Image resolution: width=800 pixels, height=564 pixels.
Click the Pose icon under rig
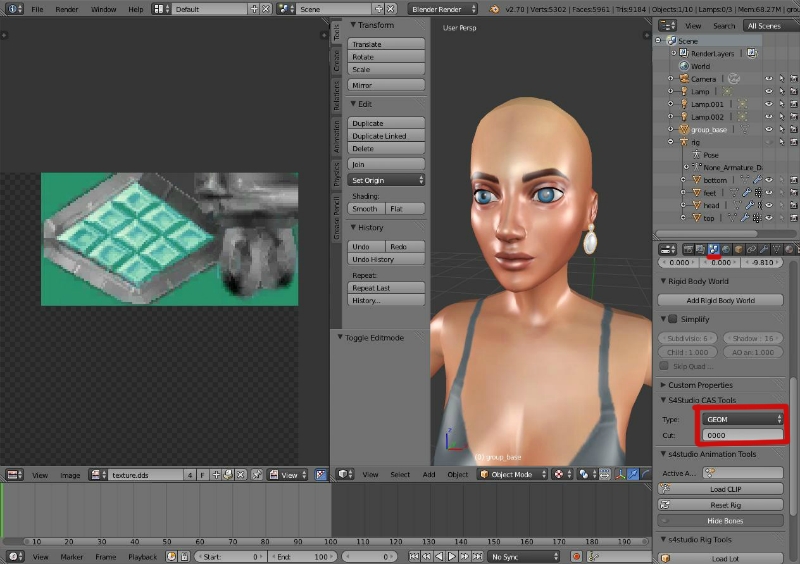pyautogui.click(x=696, y=155)
